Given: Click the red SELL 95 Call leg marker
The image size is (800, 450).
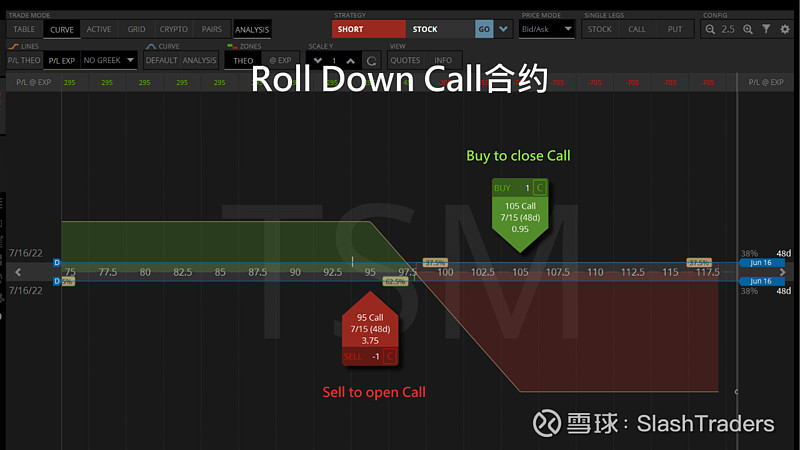Looking at the screenshot, I should point(370,329).
